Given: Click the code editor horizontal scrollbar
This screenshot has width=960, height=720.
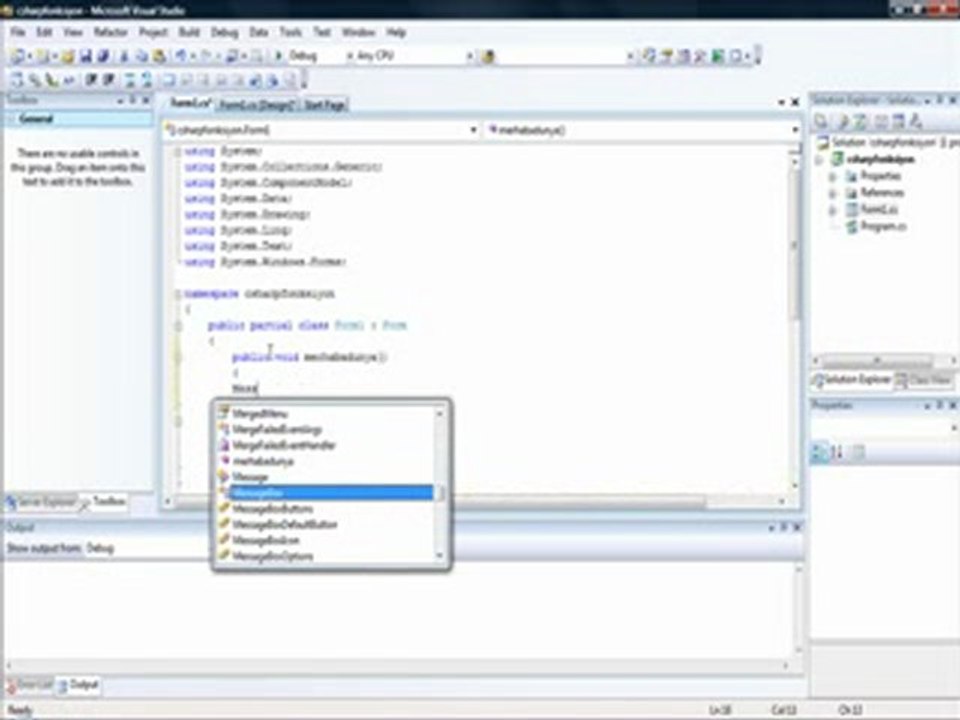Looking at the screenshot, I should [x=474, y=502].
